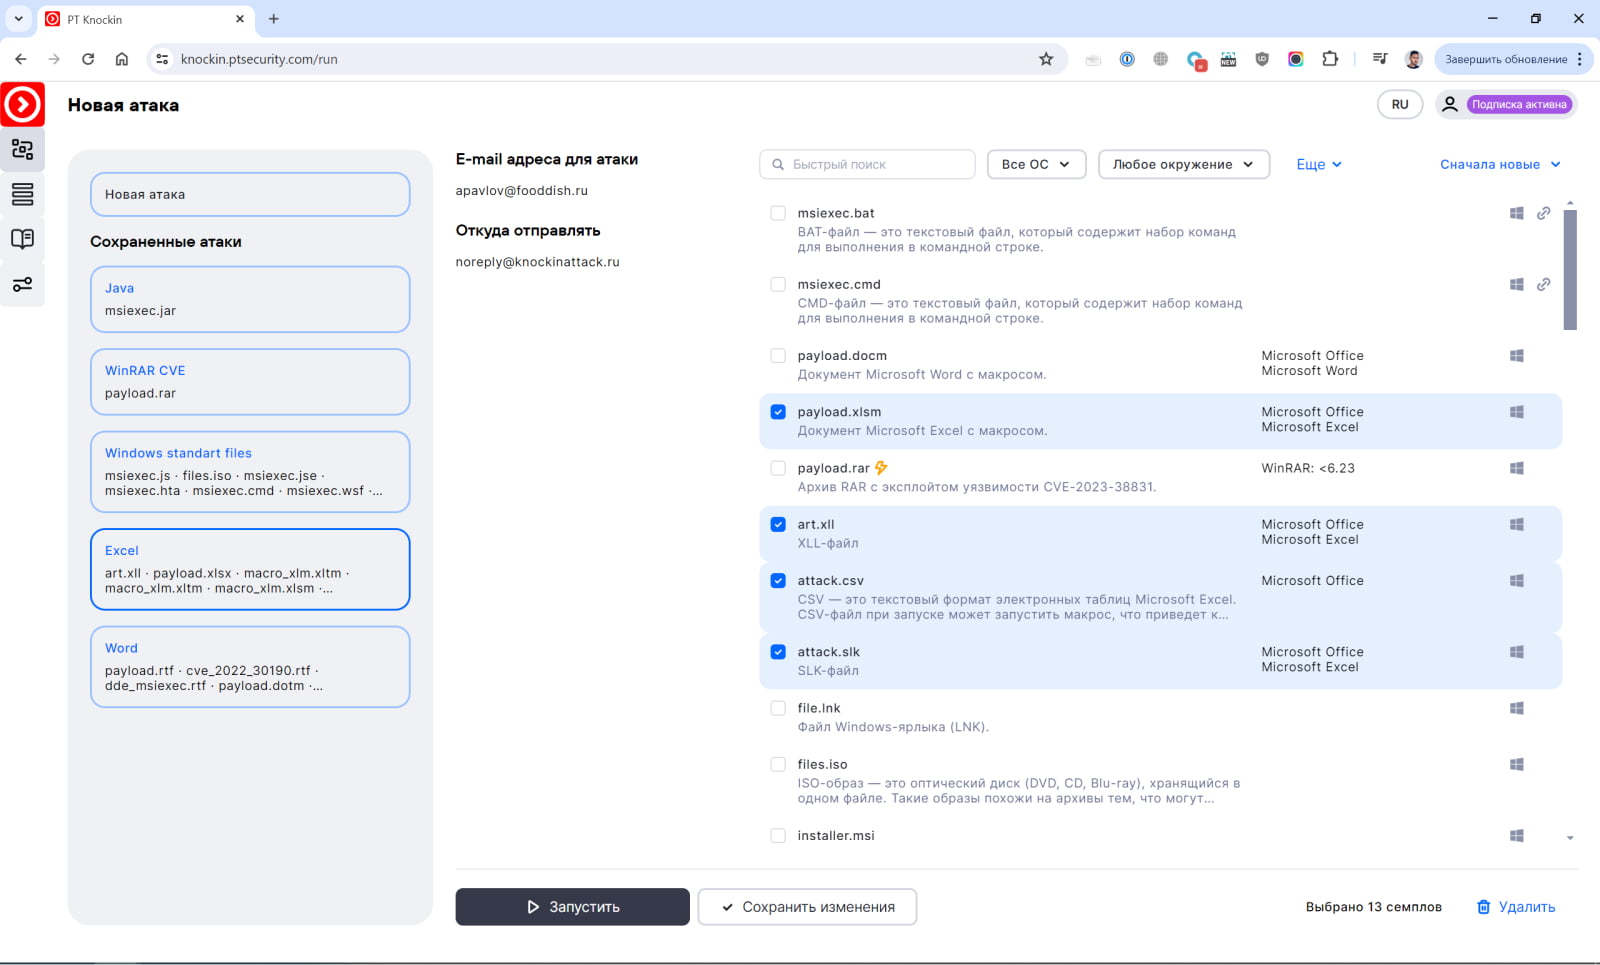The image size is (1600, 965).
Task: Open the Chrome tab search dropdown arrow
Action: (x=18, y=19)
